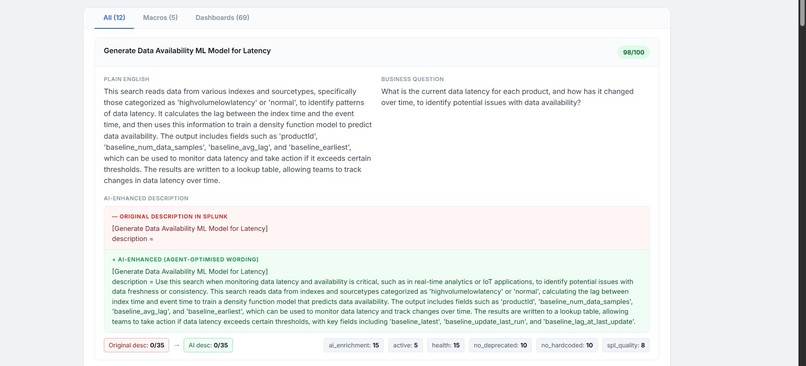The image size is (806, 366).
Task: Select the ai_enrichment: 15 chip
Action: point(354,345)
